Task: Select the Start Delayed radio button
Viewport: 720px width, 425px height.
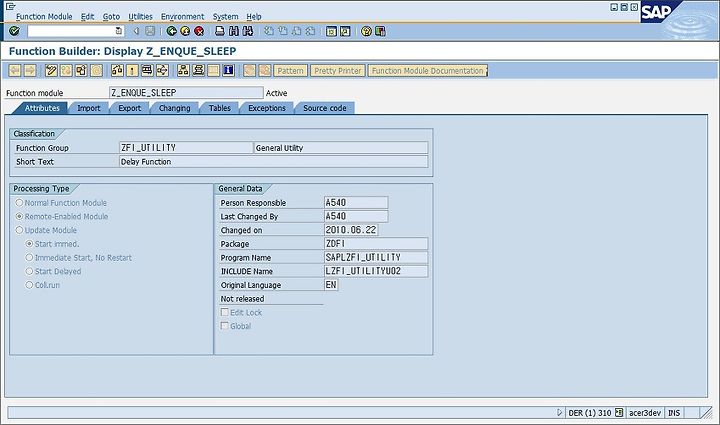Action: point(29,271)
